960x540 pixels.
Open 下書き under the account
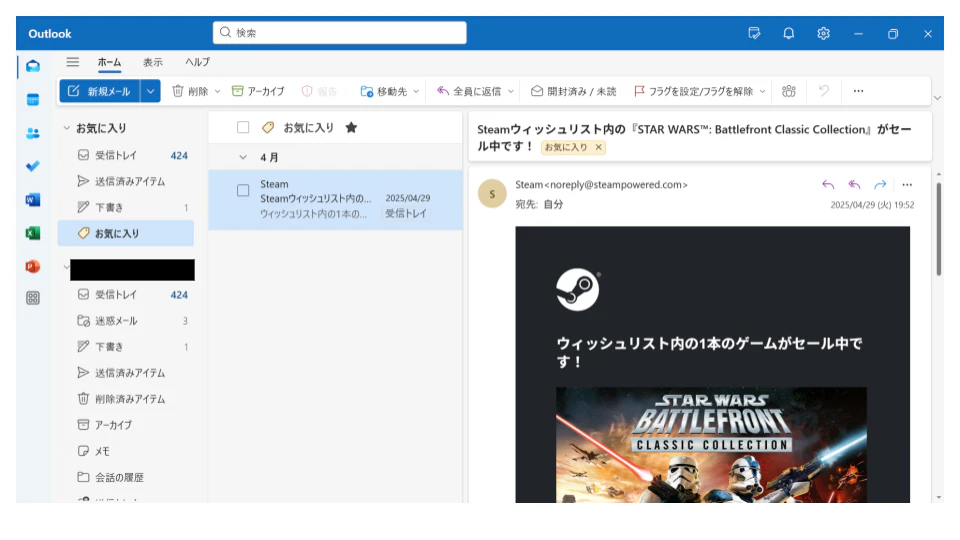[126, 347]
